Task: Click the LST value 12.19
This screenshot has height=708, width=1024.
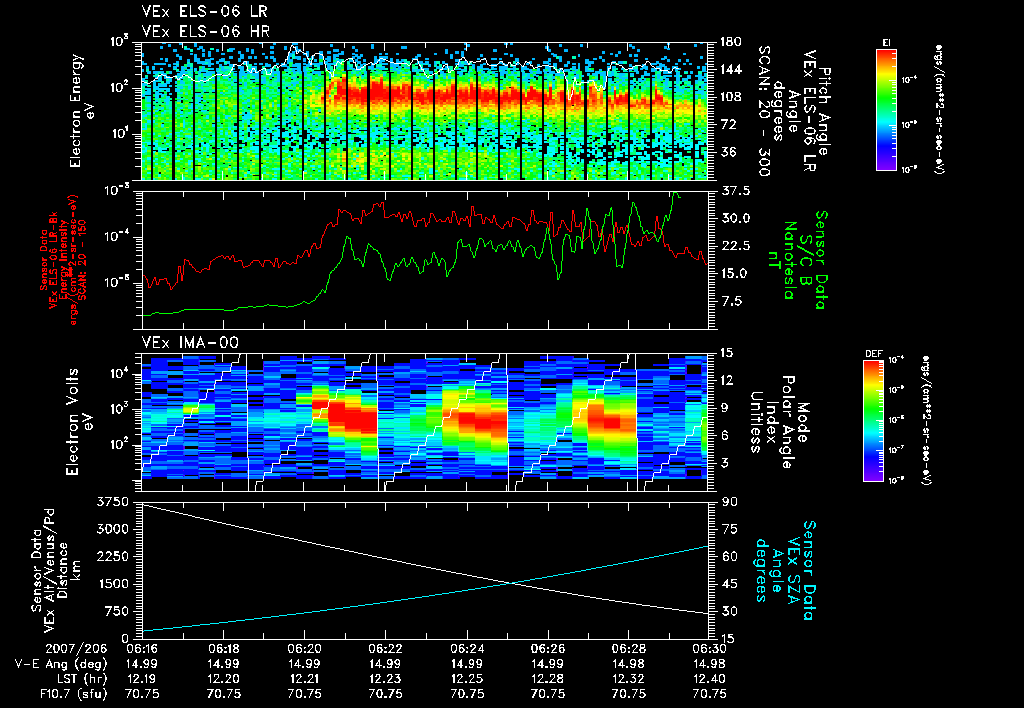Action: click(142, 679)
